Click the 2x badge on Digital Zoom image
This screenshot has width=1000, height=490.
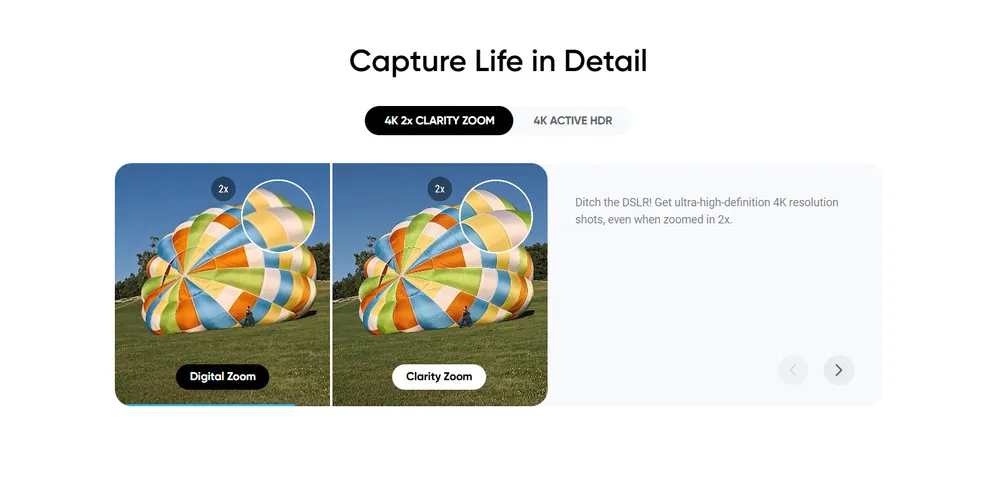pos(223,189)
